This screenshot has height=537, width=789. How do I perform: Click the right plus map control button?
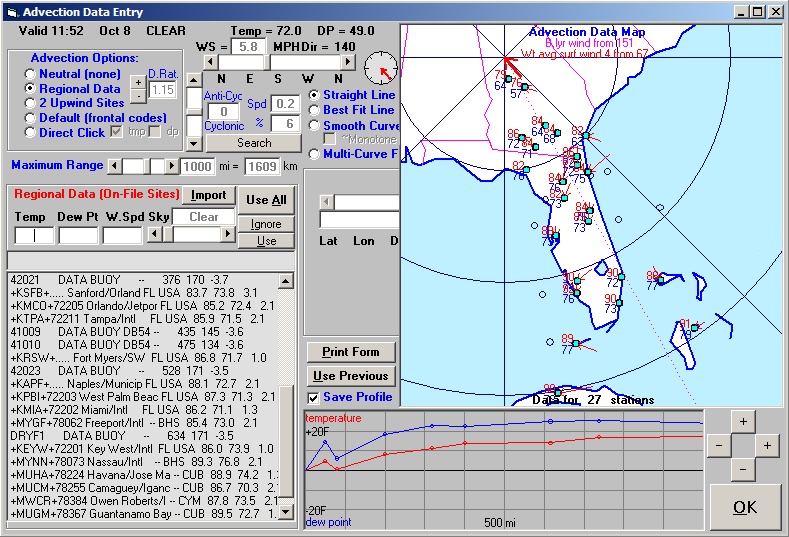(767, 446)
